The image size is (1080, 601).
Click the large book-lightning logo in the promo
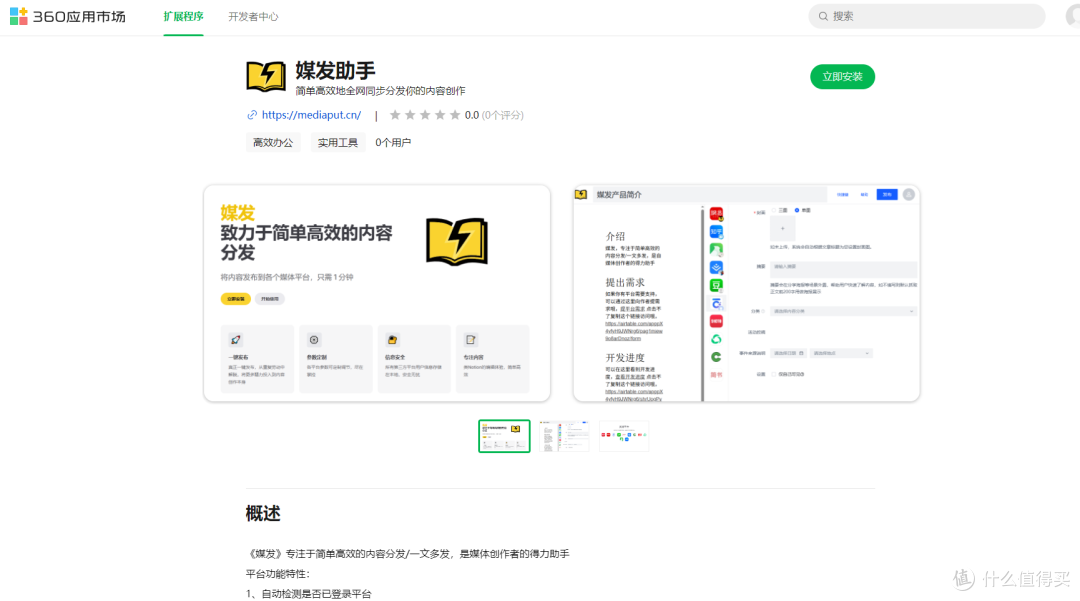(x=457, y=242)
